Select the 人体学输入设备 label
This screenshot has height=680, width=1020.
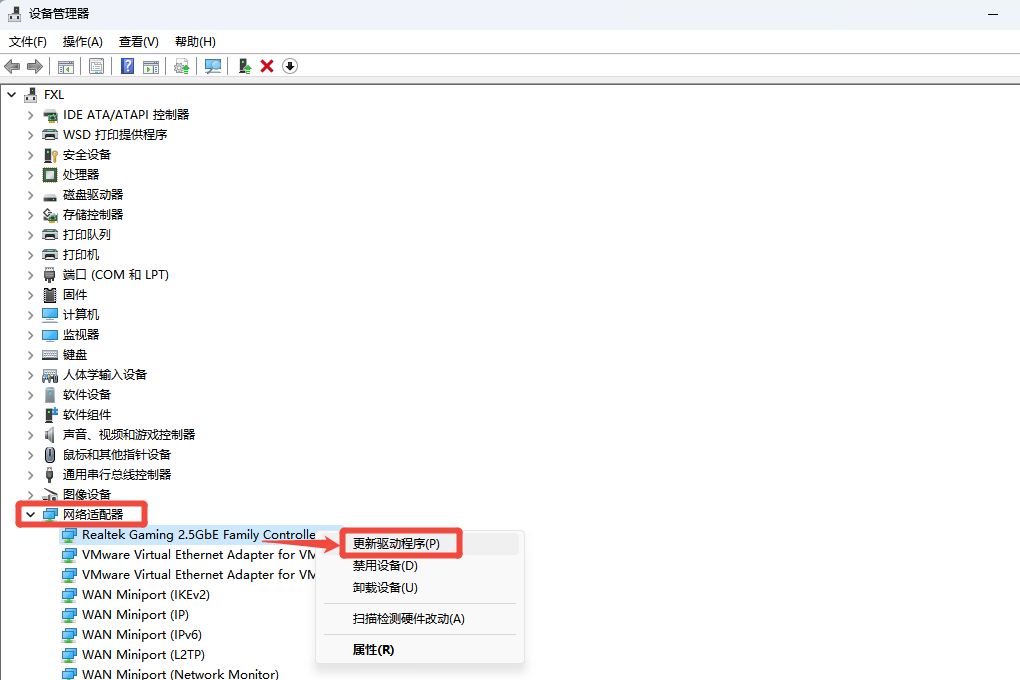(105, 375)
